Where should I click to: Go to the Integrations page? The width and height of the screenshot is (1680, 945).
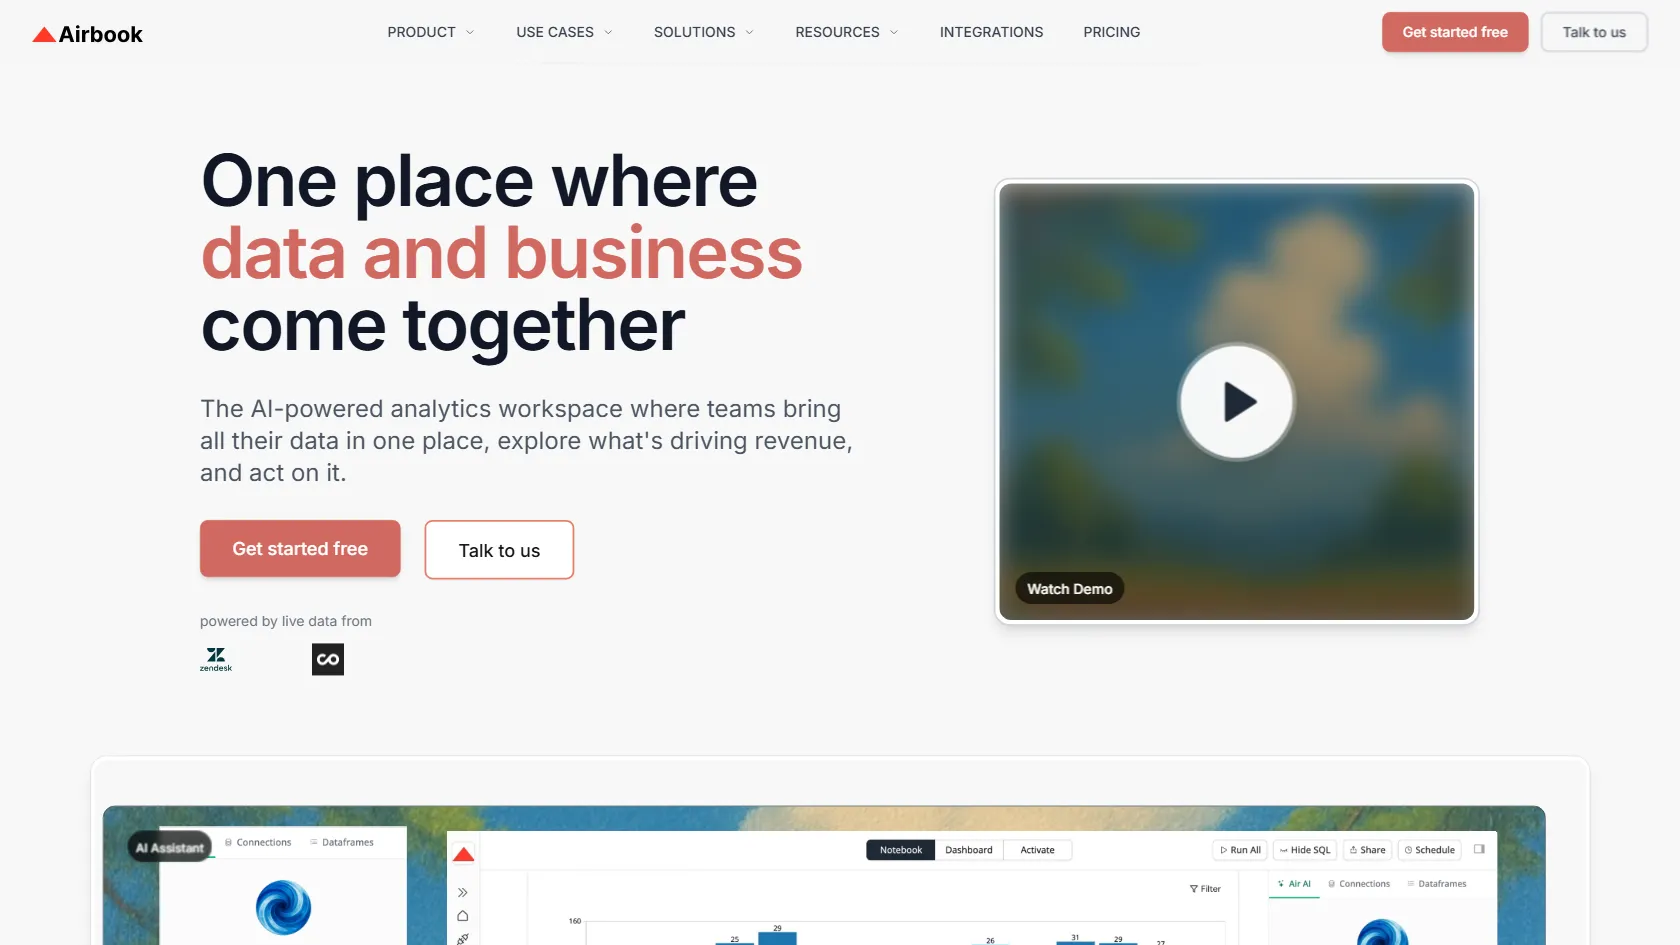click(x=991, y=32)
